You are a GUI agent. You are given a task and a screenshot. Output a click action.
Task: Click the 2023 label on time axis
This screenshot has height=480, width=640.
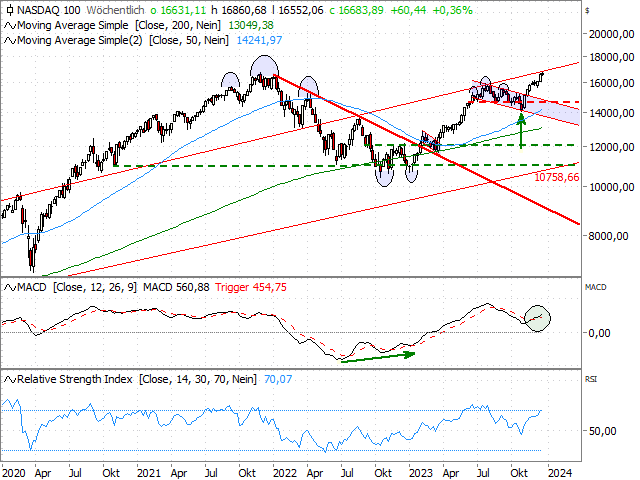pyautogui.click(x=420, y=473)
